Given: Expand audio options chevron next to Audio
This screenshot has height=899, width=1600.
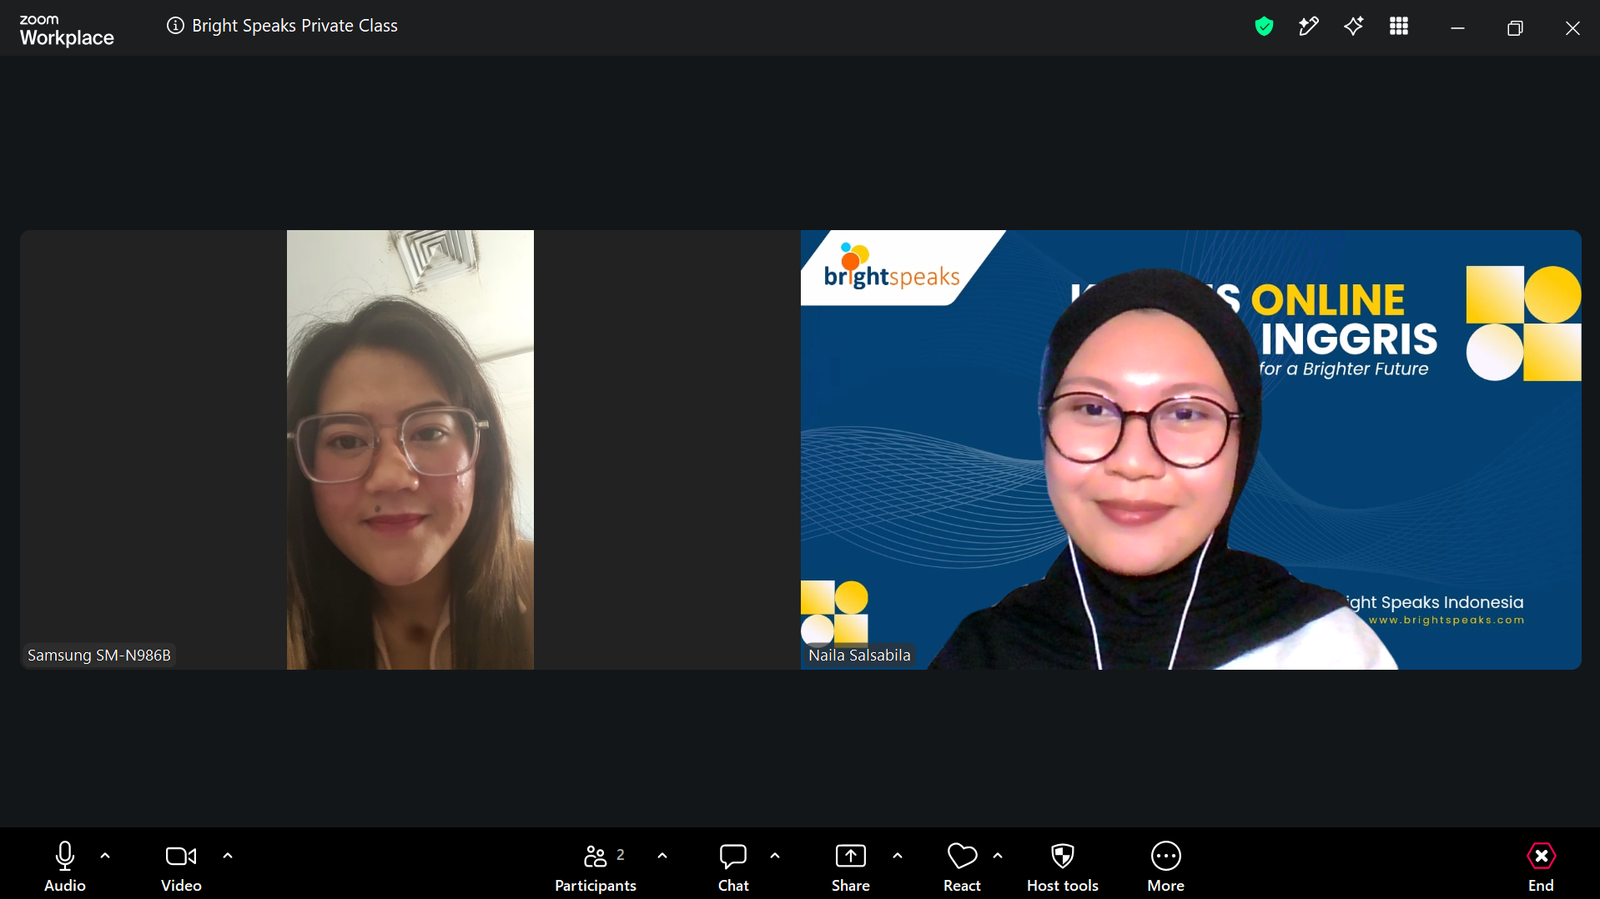Looking at the screenshot, I should 105,855.
